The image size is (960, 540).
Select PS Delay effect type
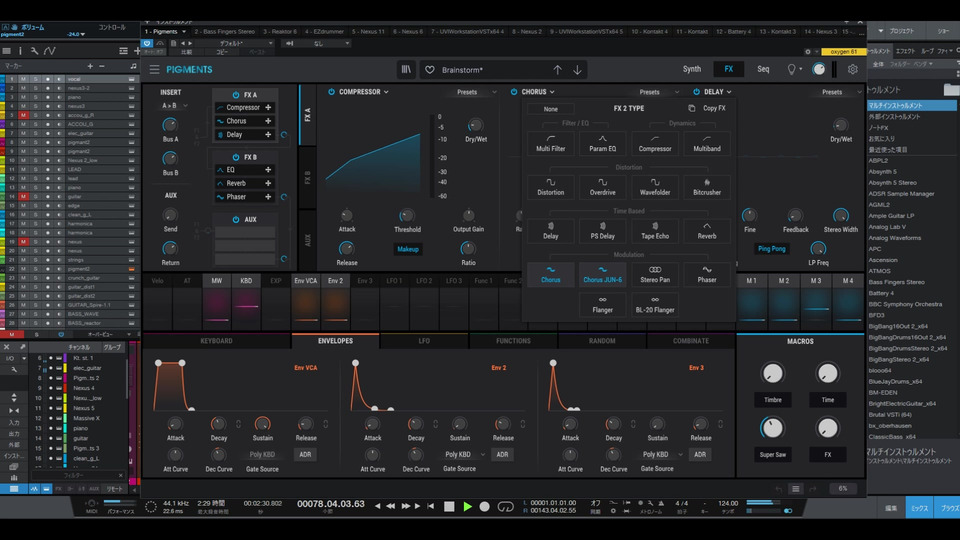click(x=602, y=230)
